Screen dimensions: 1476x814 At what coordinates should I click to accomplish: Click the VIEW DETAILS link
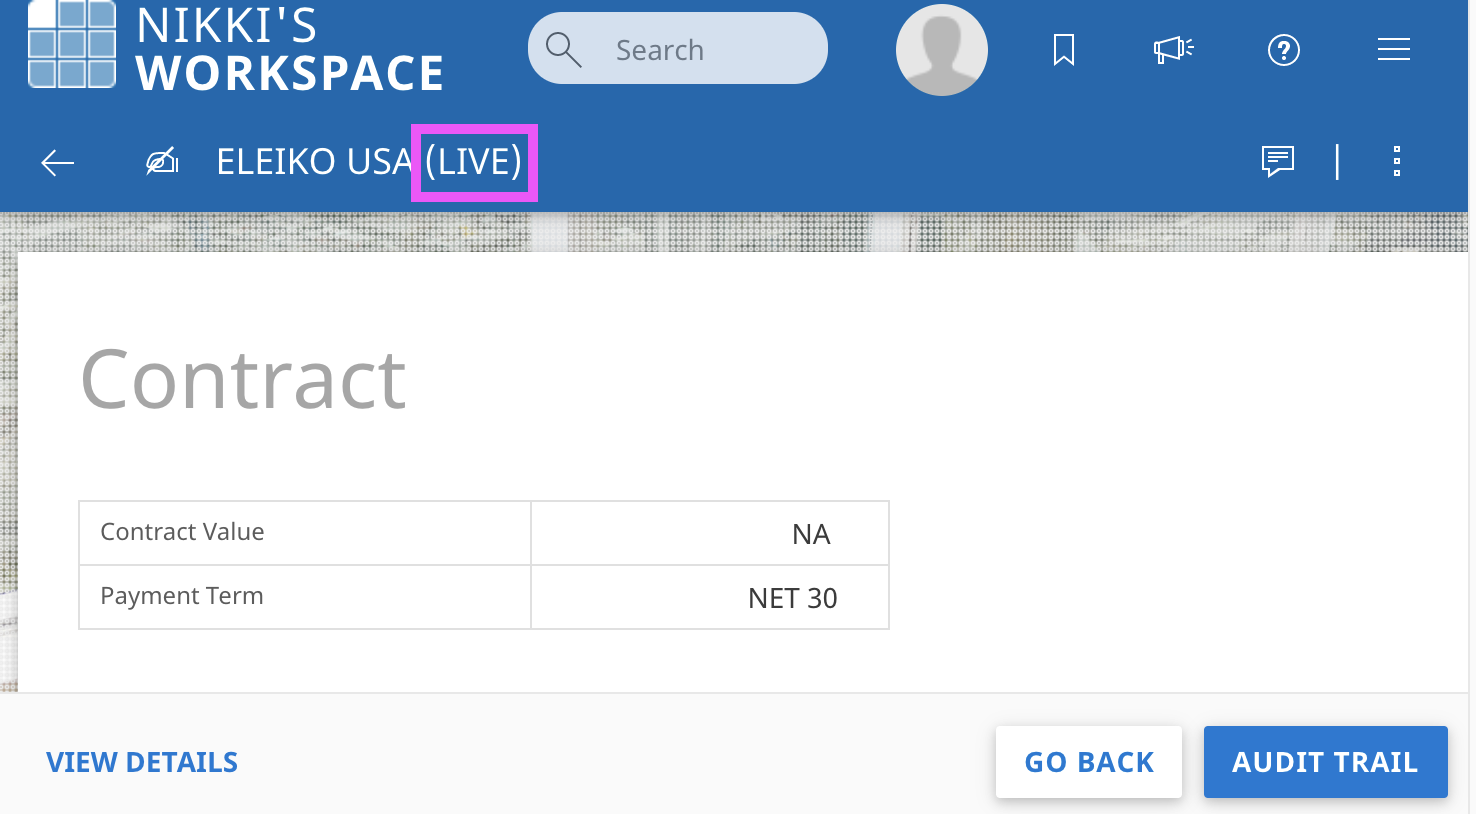[142, 762]
